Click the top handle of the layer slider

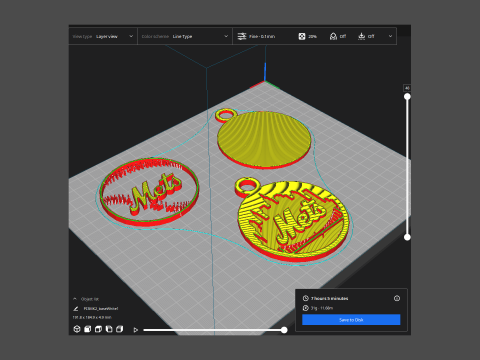(407, 97)
